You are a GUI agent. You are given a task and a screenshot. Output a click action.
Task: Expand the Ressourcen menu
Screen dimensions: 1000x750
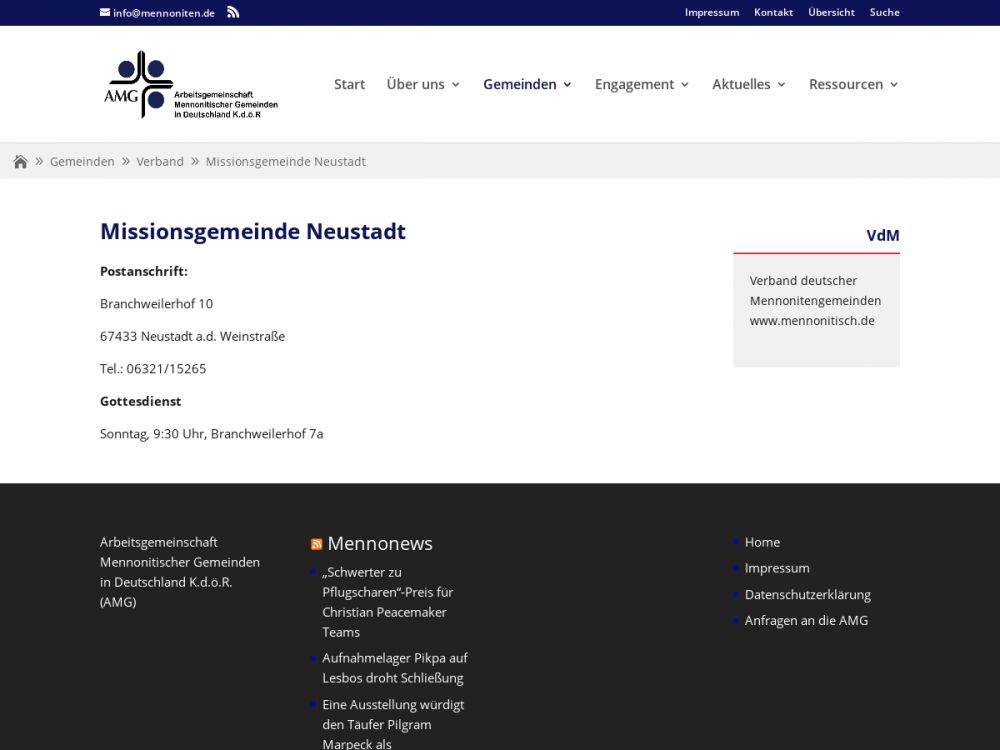pos(853,85)
